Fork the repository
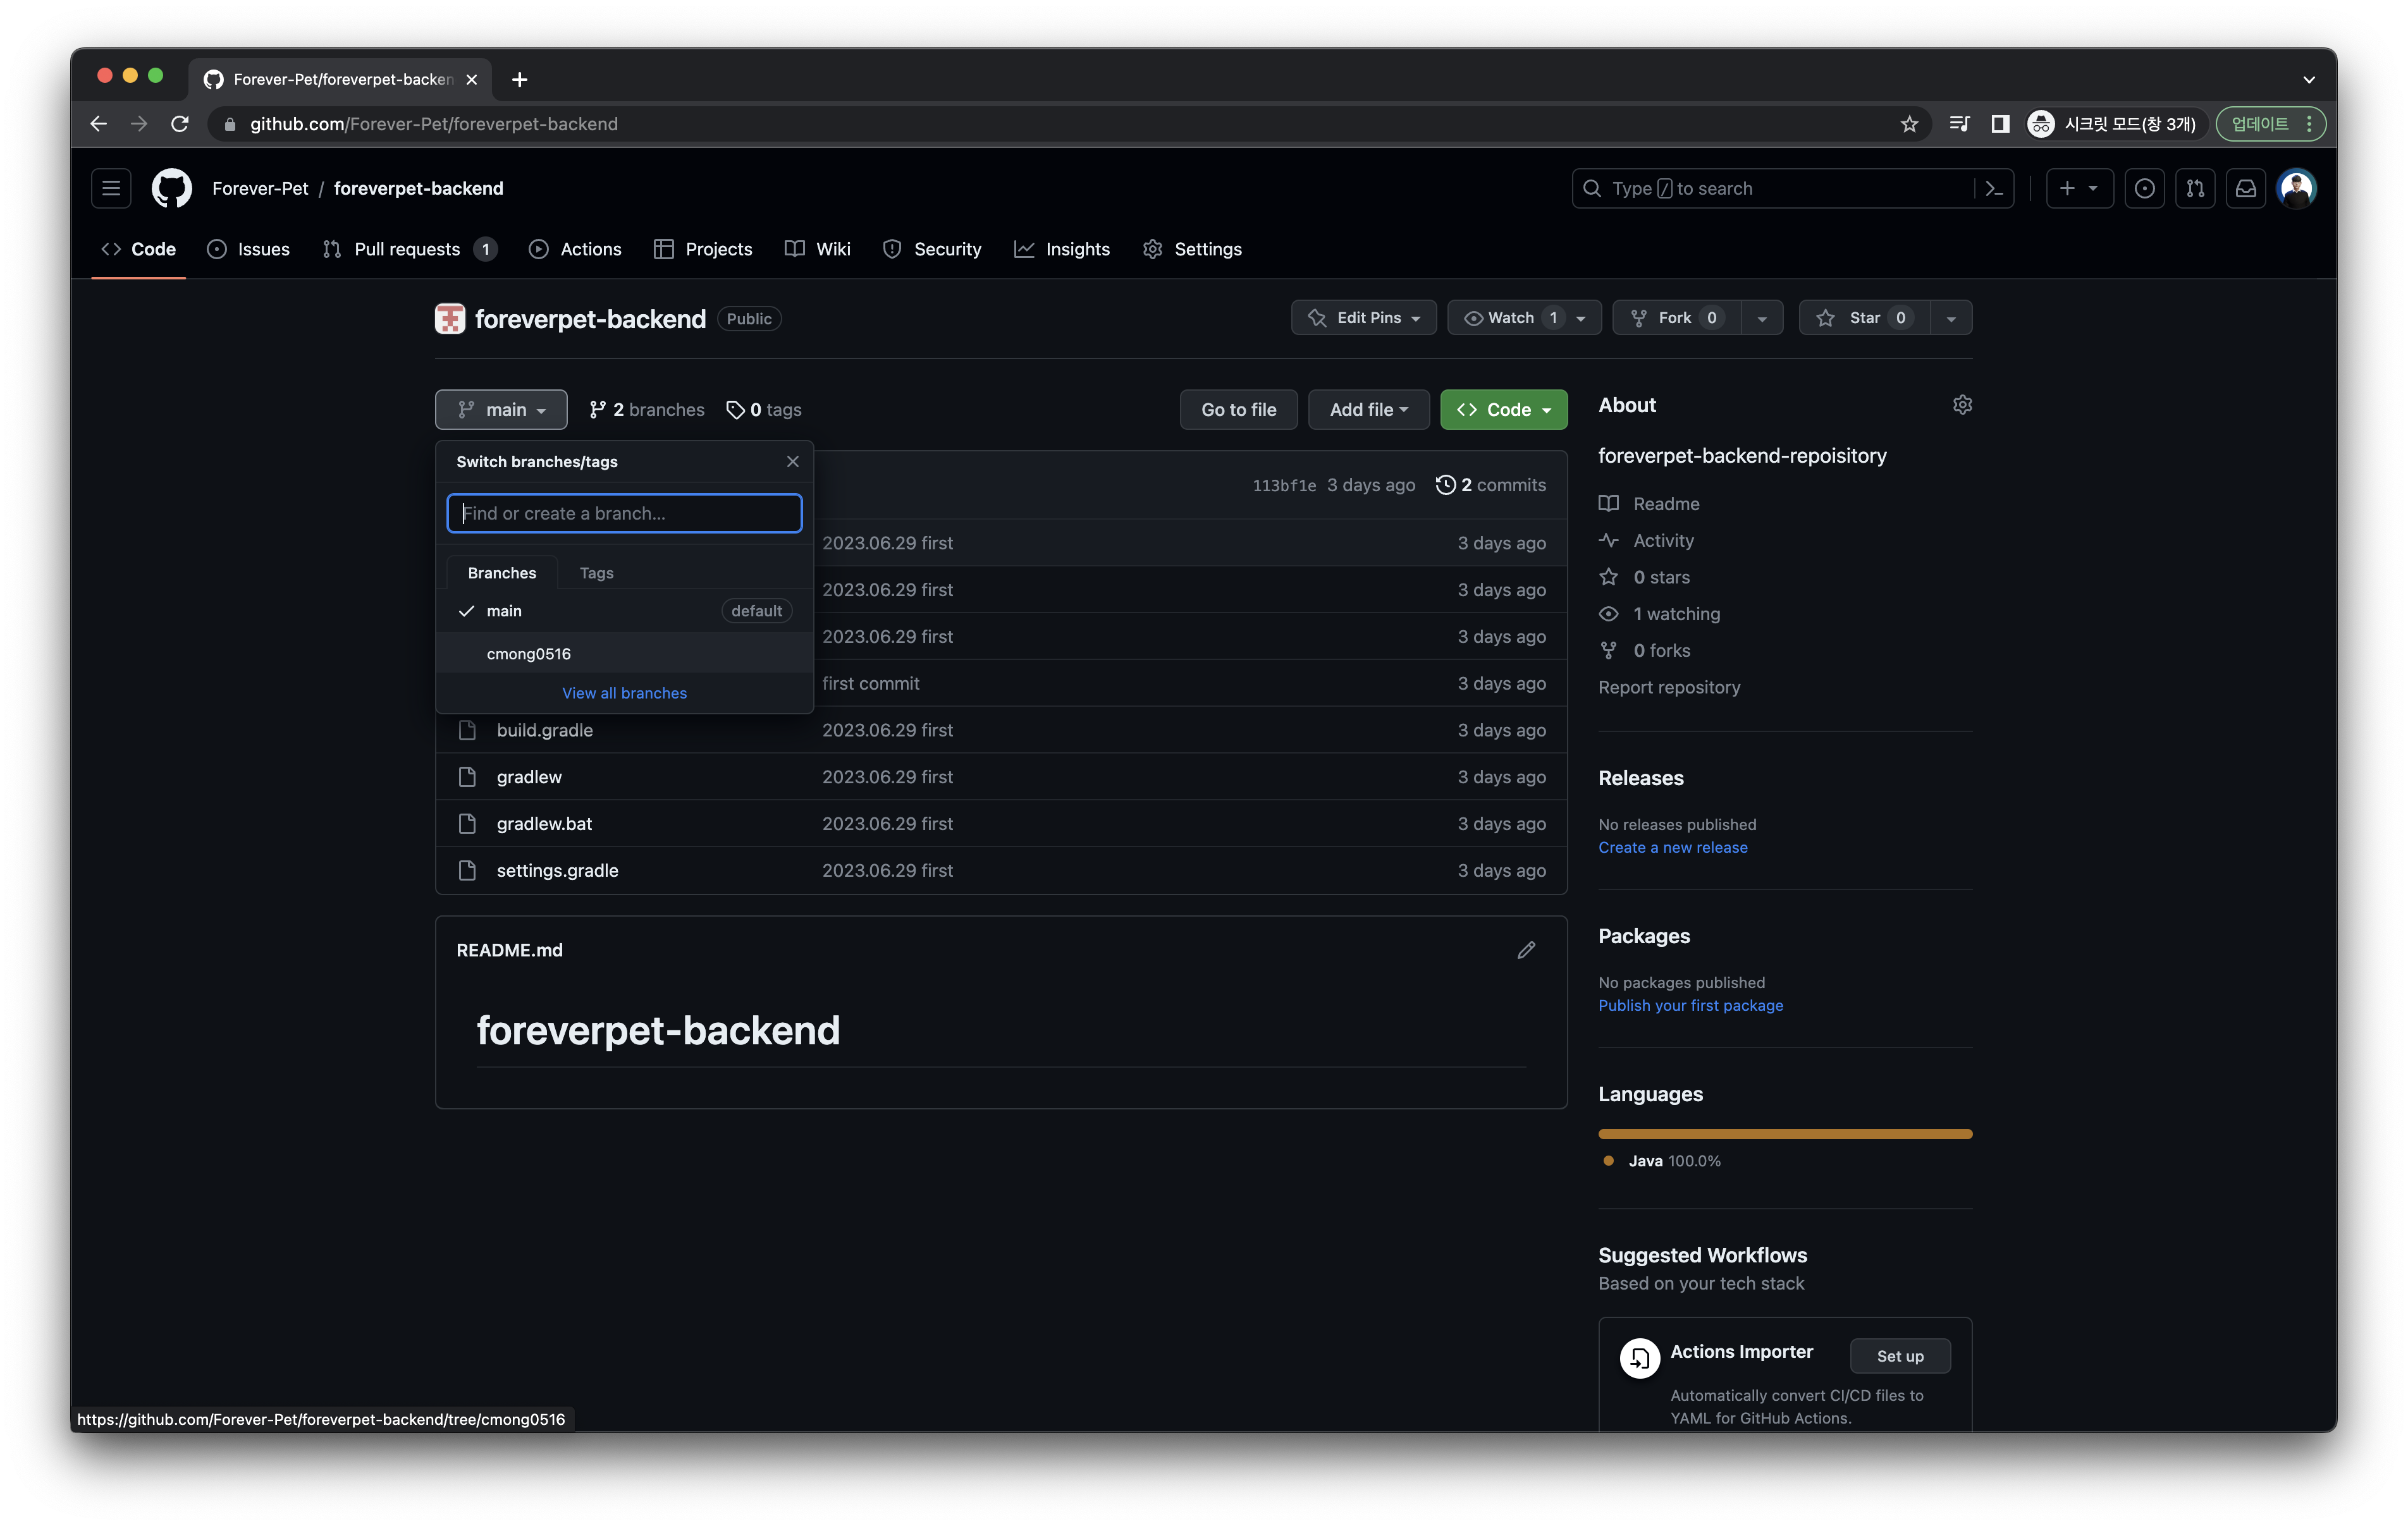 pos(1676,318)
